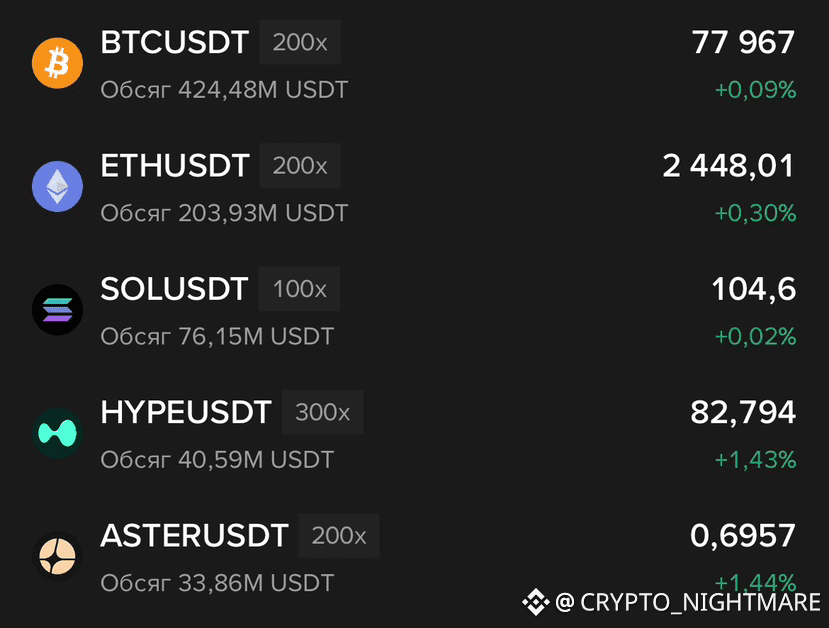Select the HYPEUSDT pair name
Screen dimensions: 829x628
pyautogui.click(x=186, y=412)
